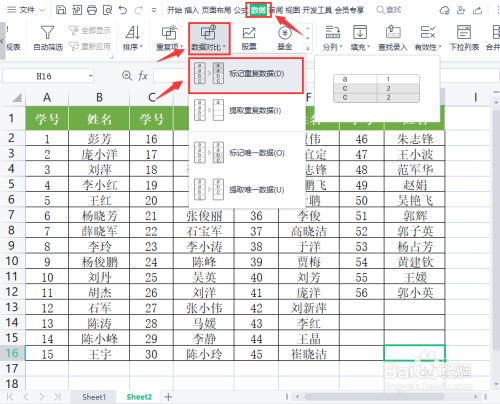Open the Name Box dropdown arrow
This screenshot has width=500, height=404.
(90, 76)
